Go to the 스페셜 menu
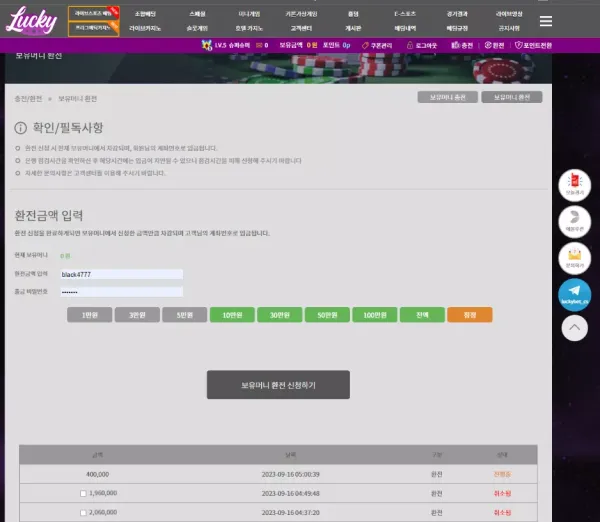 tap(197, 14)
